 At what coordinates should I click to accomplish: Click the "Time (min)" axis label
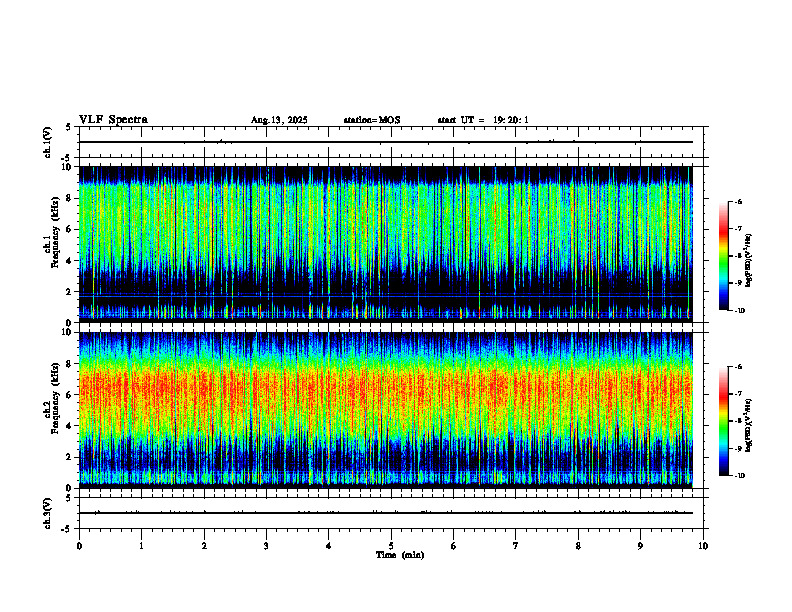click(x=400, y=555)
